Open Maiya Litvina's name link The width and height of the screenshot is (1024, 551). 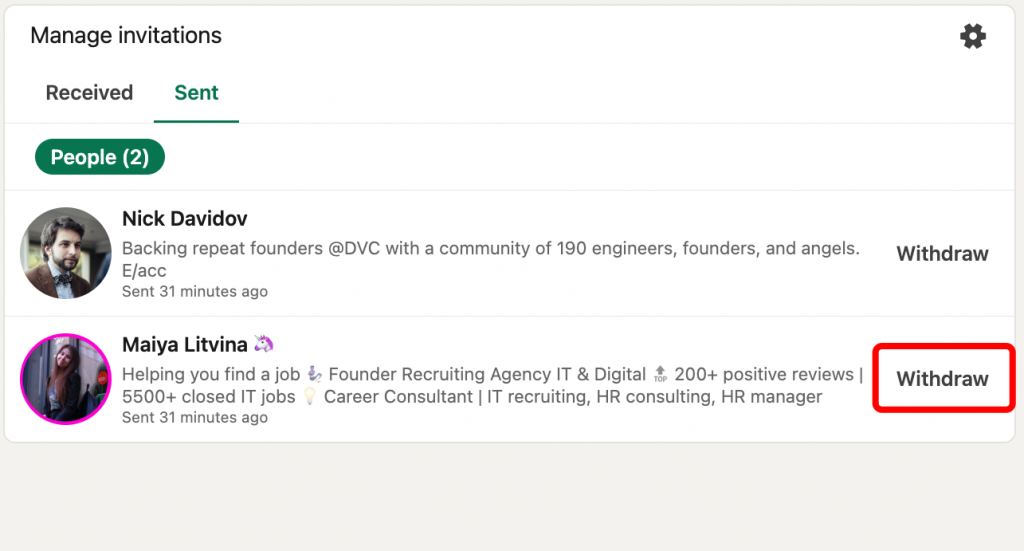pos(184,344)
